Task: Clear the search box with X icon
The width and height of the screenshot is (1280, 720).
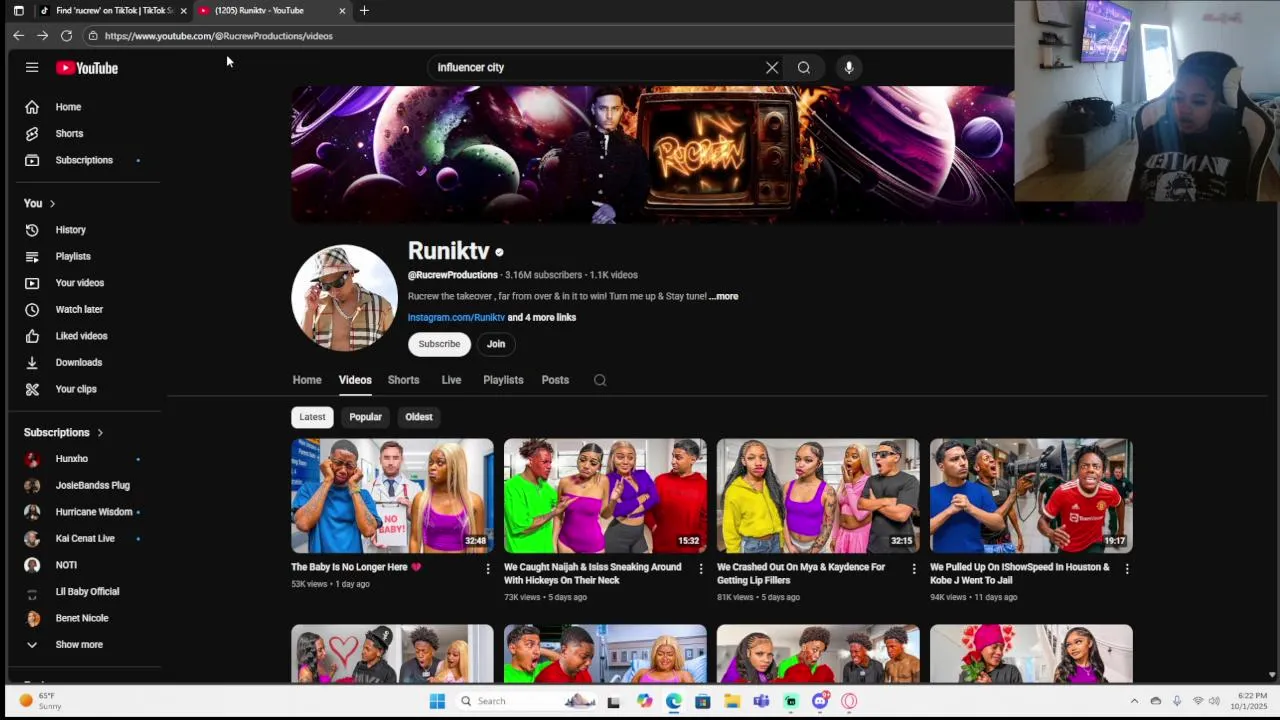Action: pyautogui.click(x=772, y=68)
